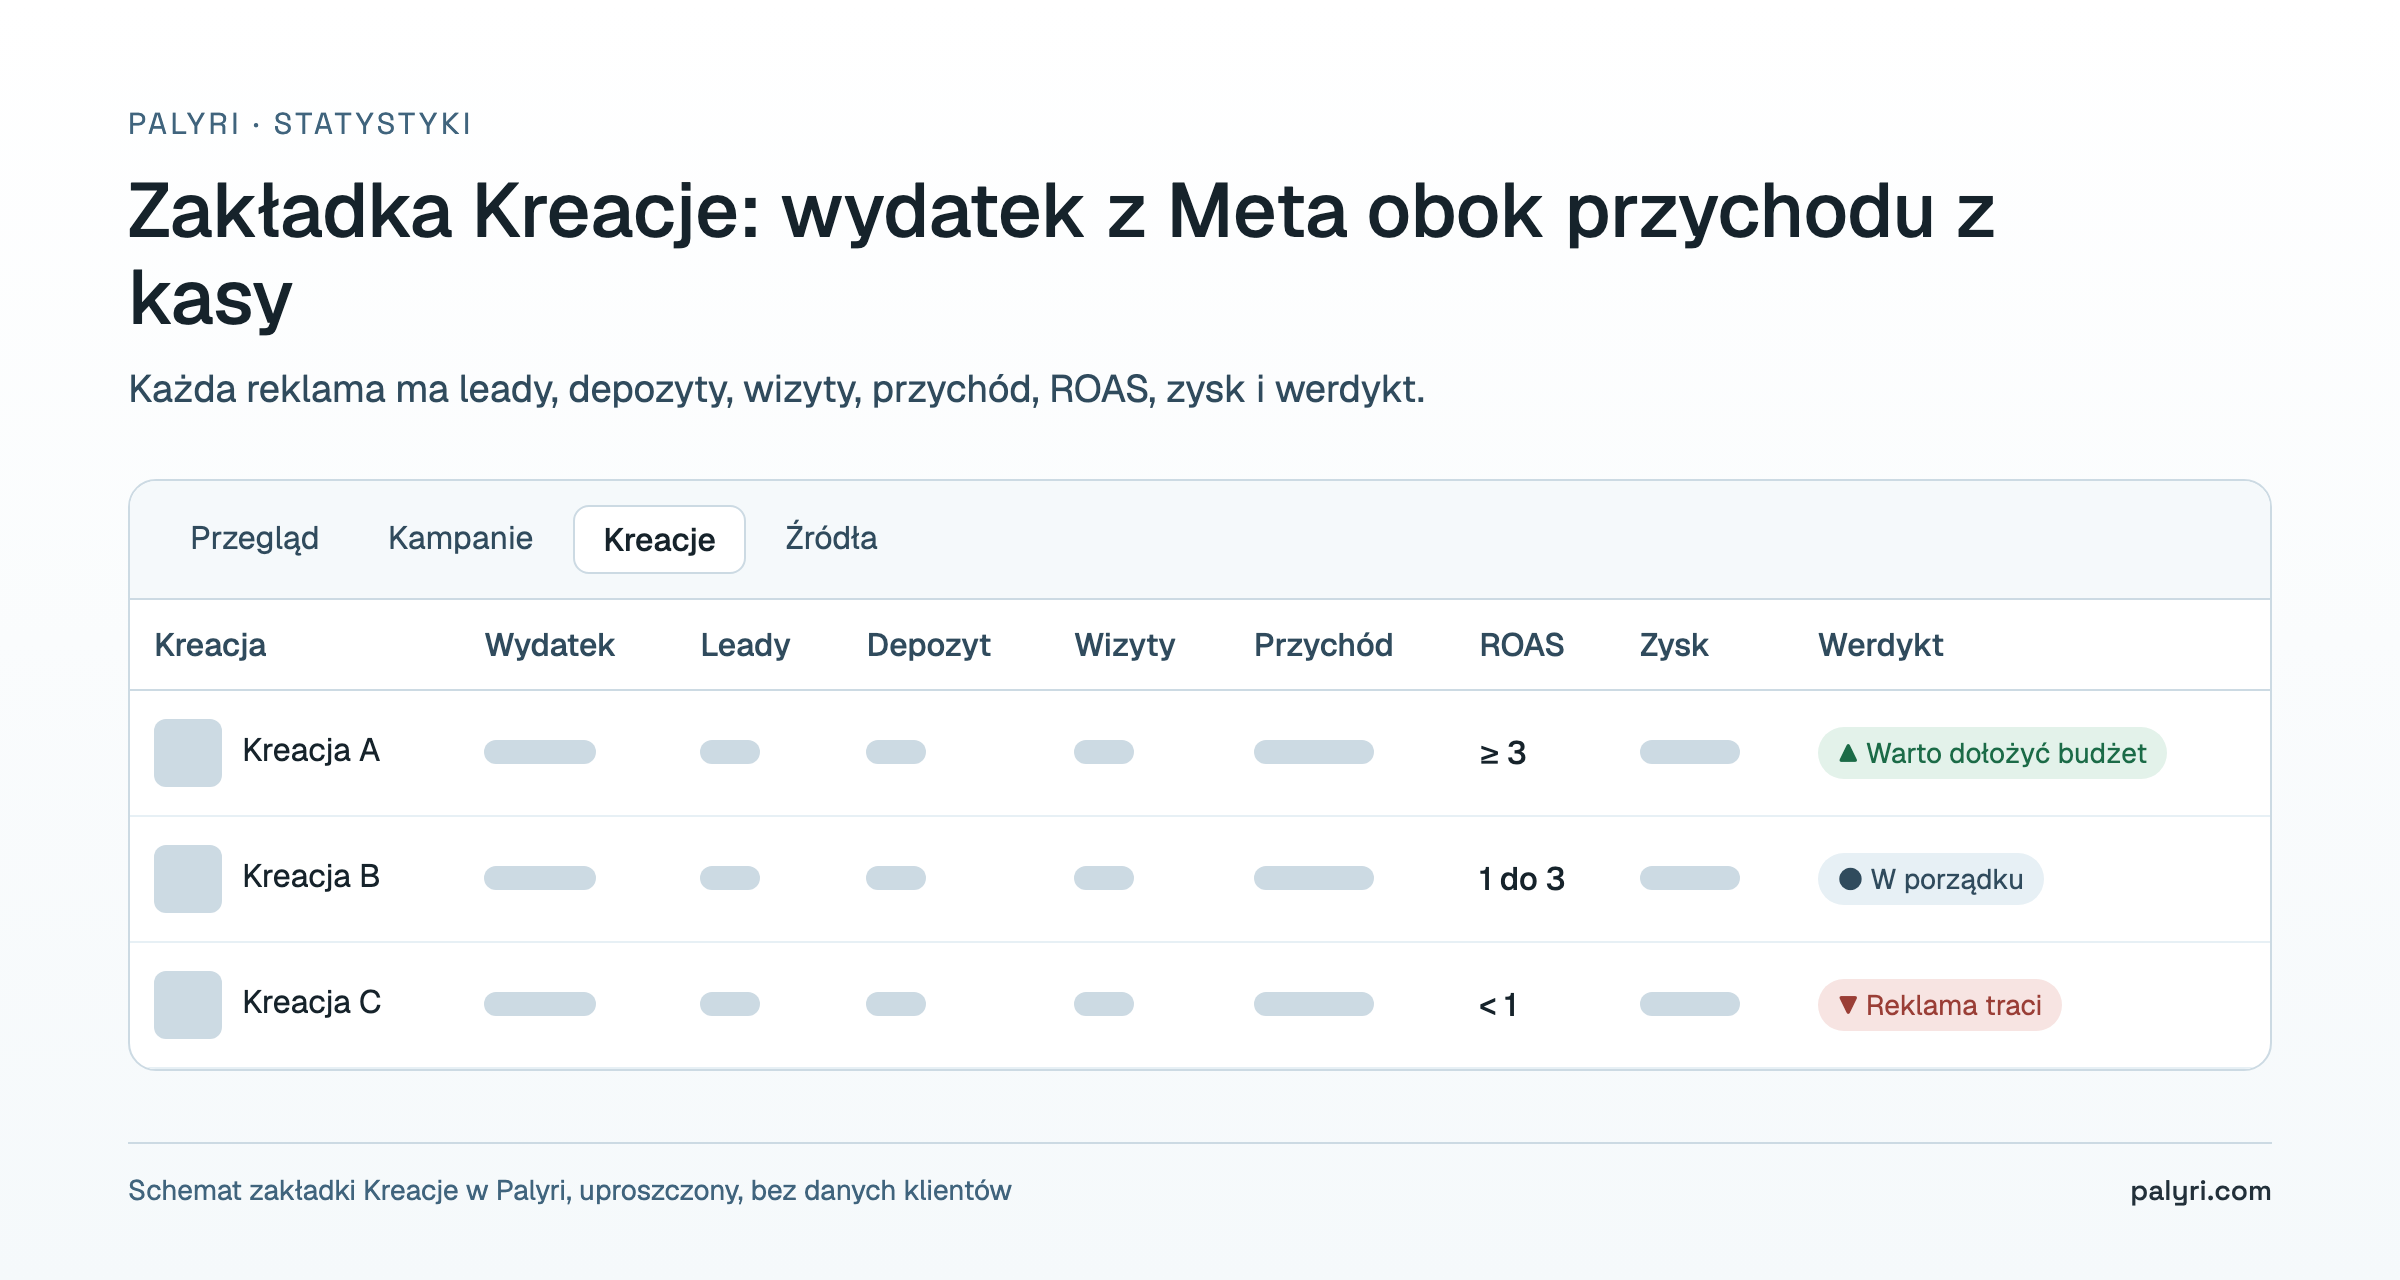The image size is (2400, 1280).
Task: Click the Werdykt column header
Action: 1880,645
